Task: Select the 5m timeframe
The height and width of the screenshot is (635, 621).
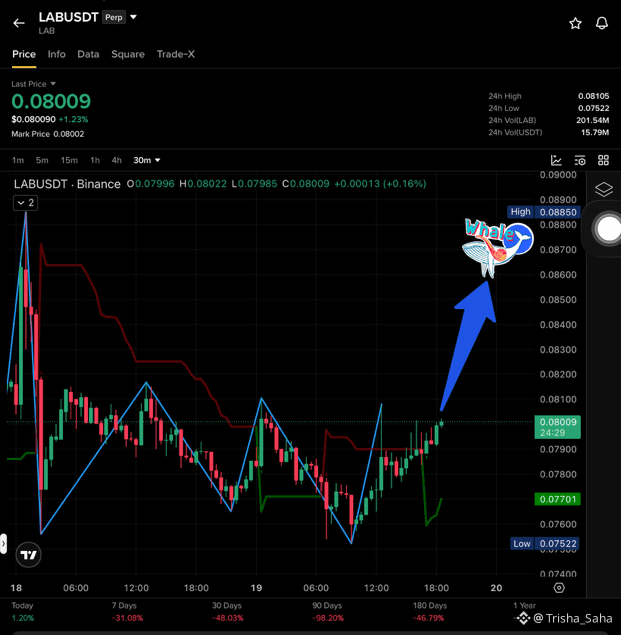Action: coord(42,160)
